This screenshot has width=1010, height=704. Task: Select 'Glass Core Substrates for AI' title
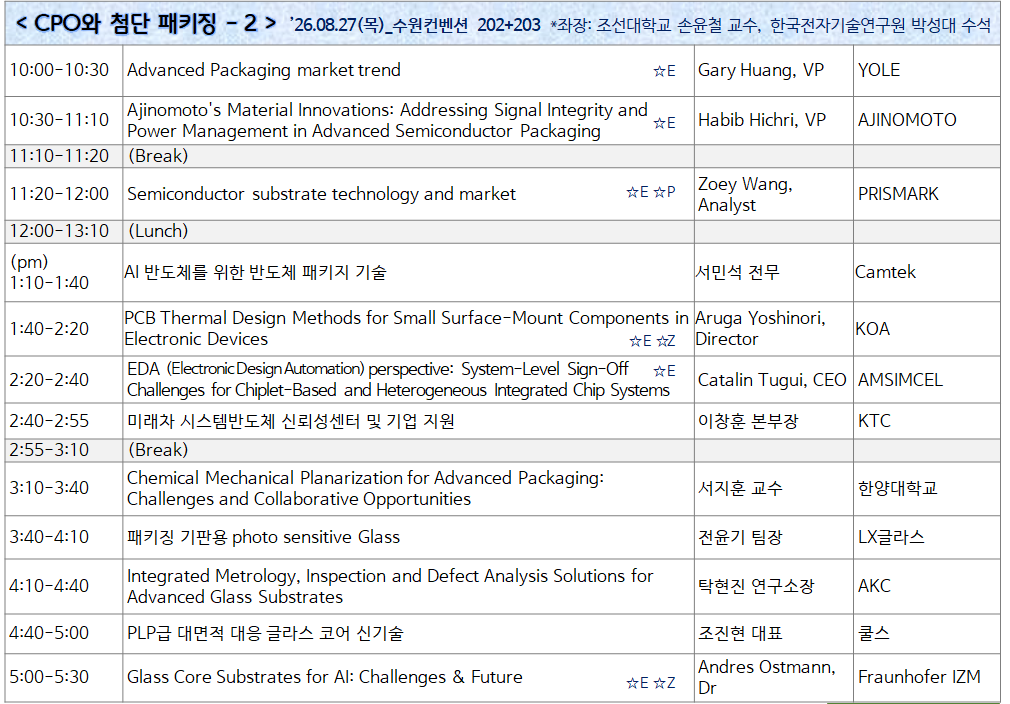click(325, 677)
